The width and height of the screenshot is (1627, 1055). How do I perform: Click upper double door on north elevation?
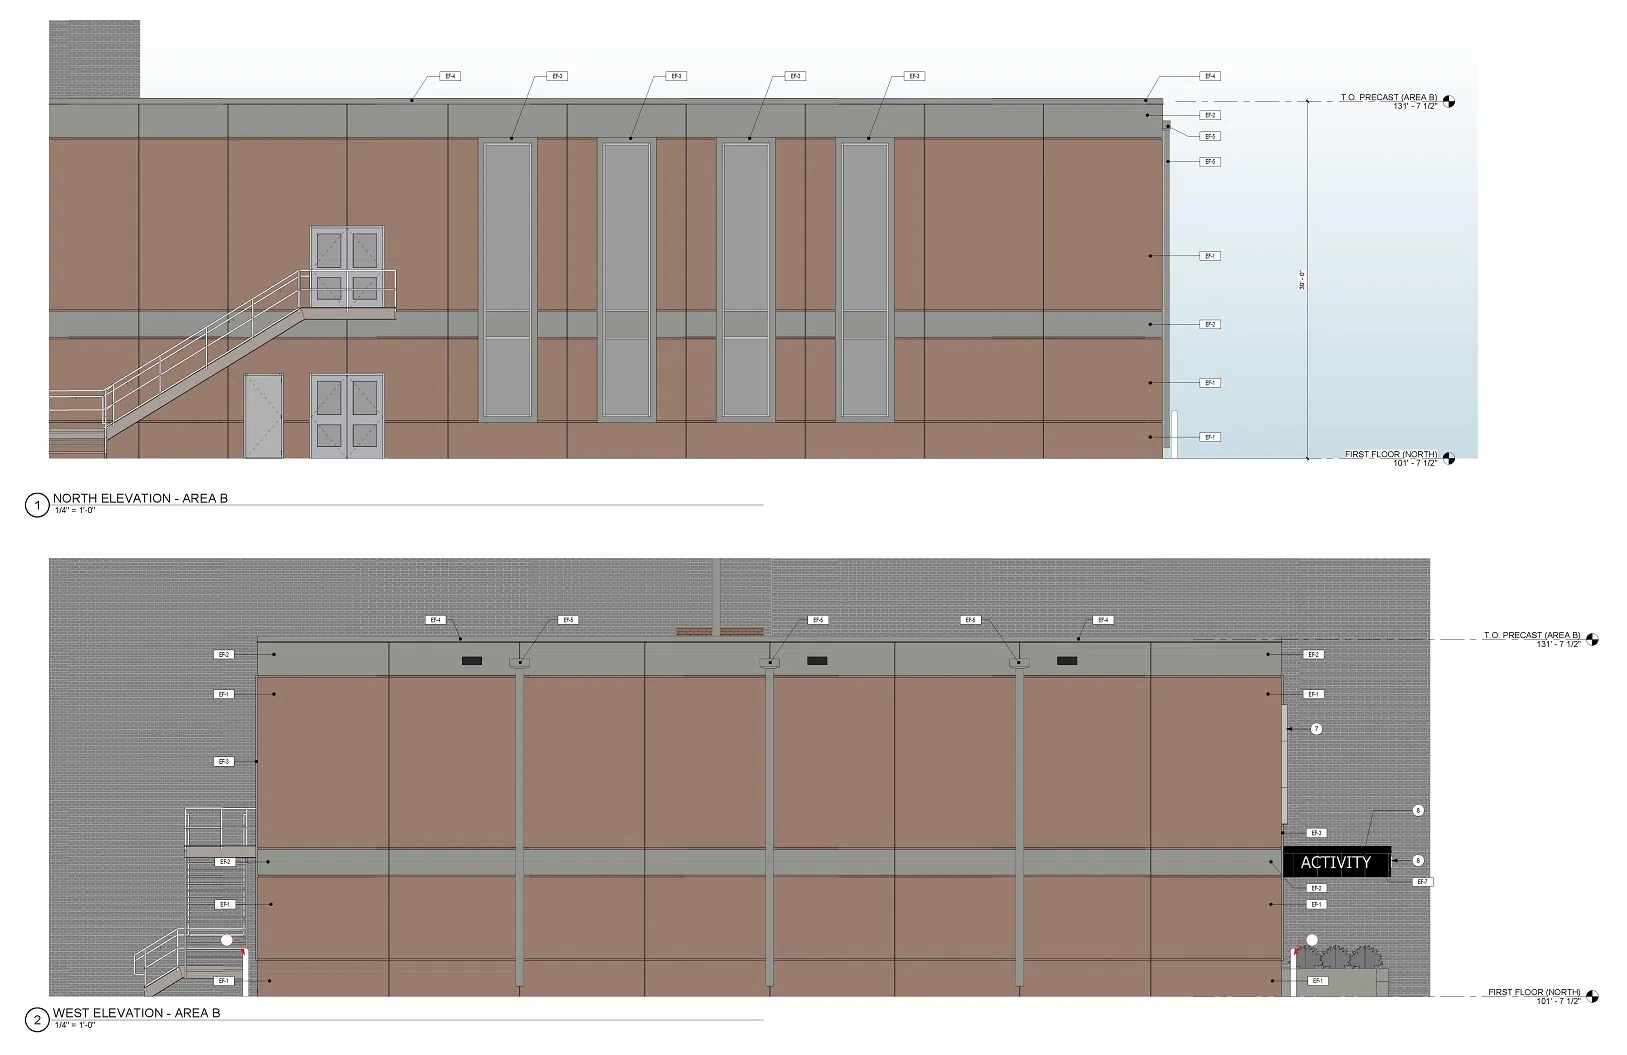(x=347, y=266)
